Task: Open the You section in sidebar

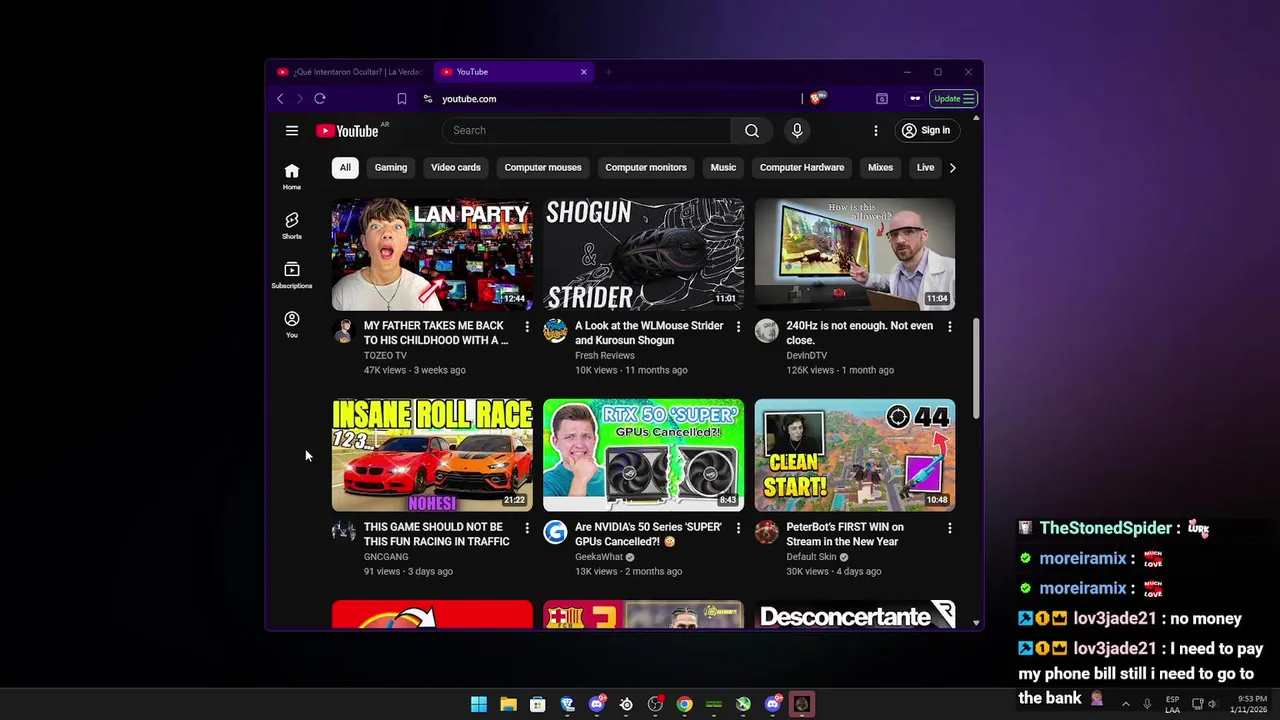Action: (292, 324)
